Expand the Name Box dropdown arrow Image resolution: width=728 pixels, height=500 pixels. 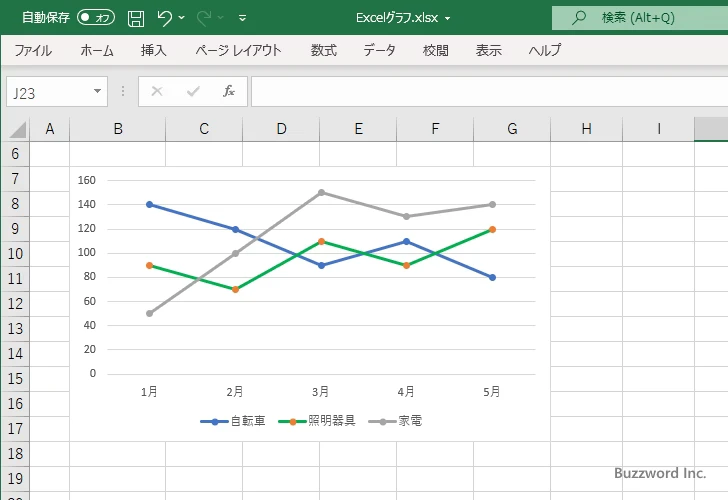(98, 91)
